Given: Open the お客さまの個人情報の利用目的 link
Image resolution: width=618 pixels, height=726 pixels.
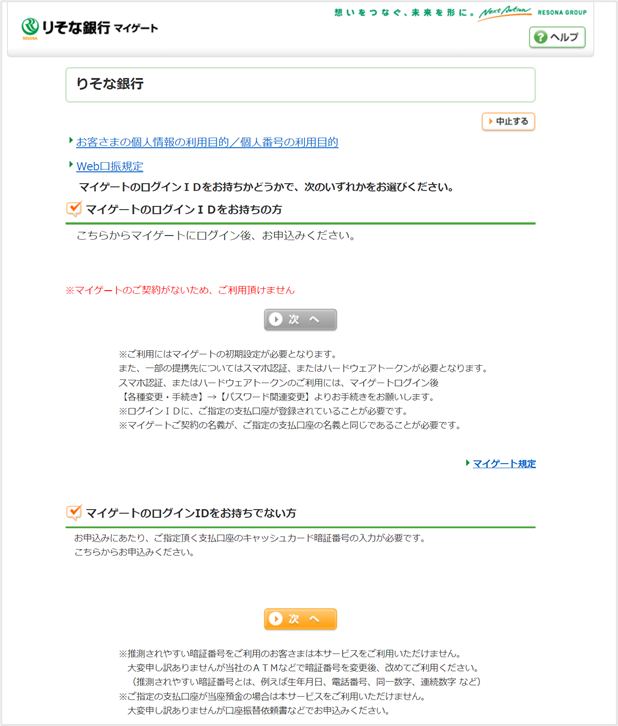Looking at the screenshot, I should click(x=207, y=142).
